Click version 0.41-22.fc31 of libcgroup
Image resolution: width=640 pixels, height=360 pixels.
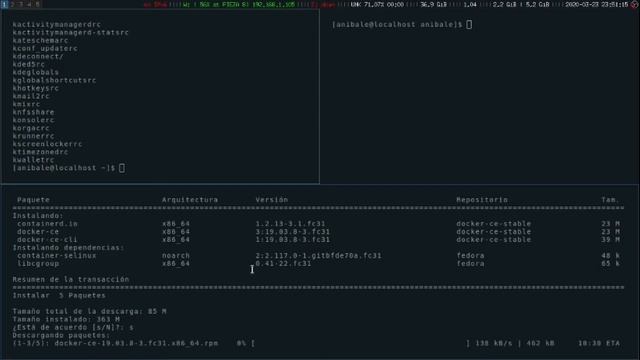coord(283,264)
